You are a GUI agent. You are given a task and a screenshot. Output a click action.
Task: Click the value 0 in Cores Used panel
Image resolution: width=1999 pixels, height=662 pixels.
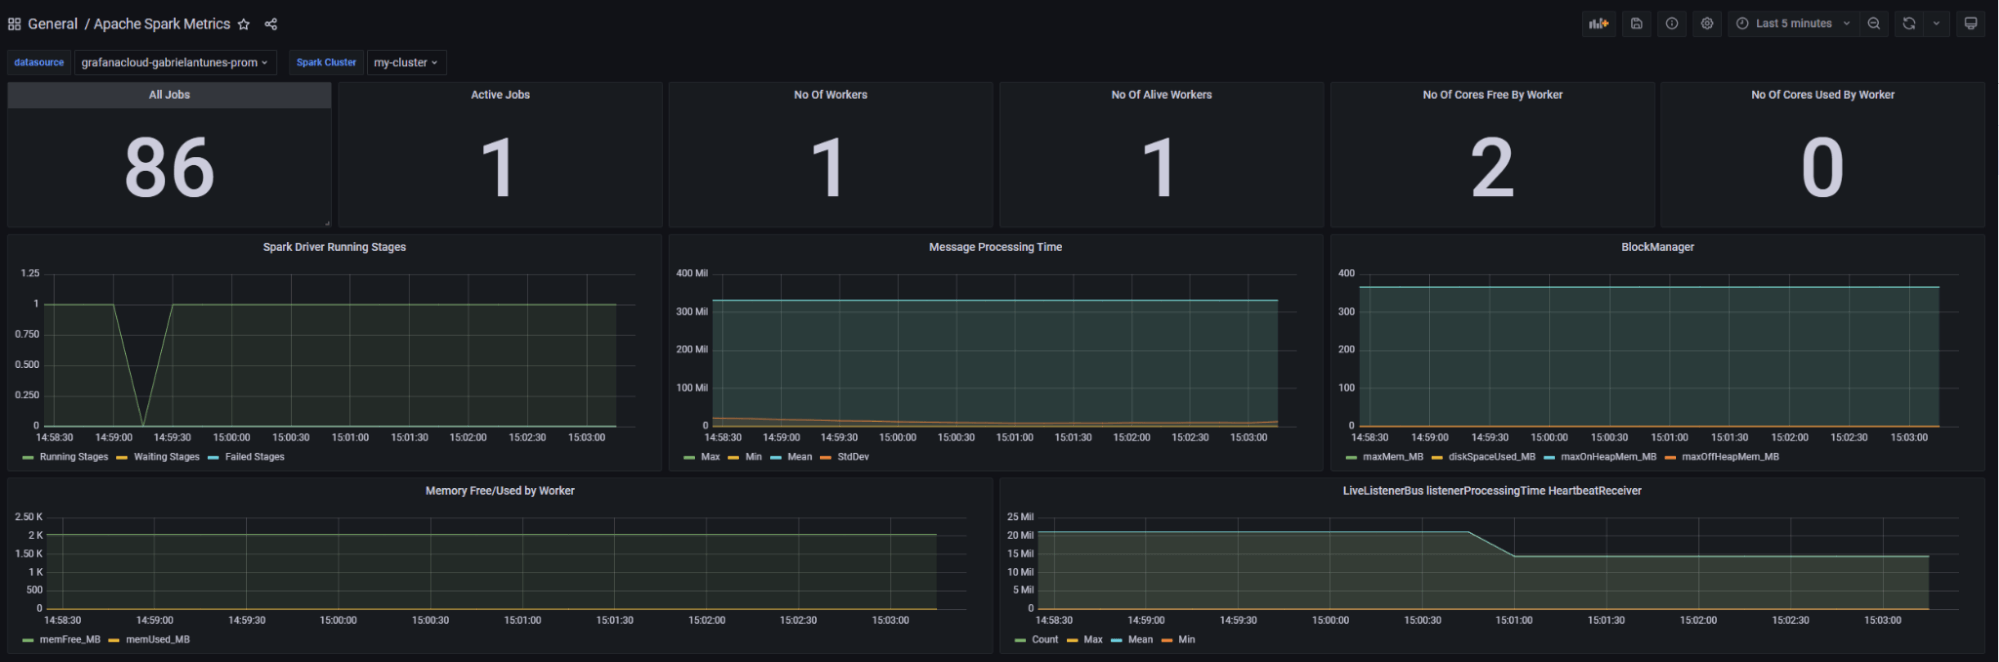point(1822,168)
